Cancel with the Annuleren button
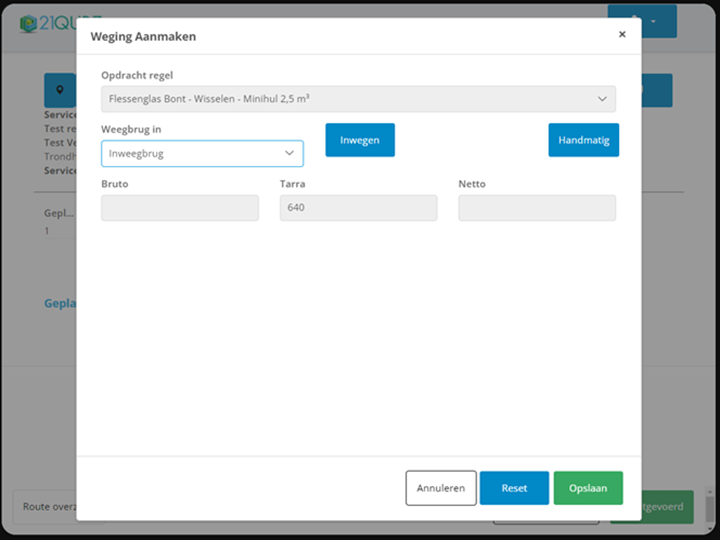Viewport: 720px width, 540px height. point(441,488)
